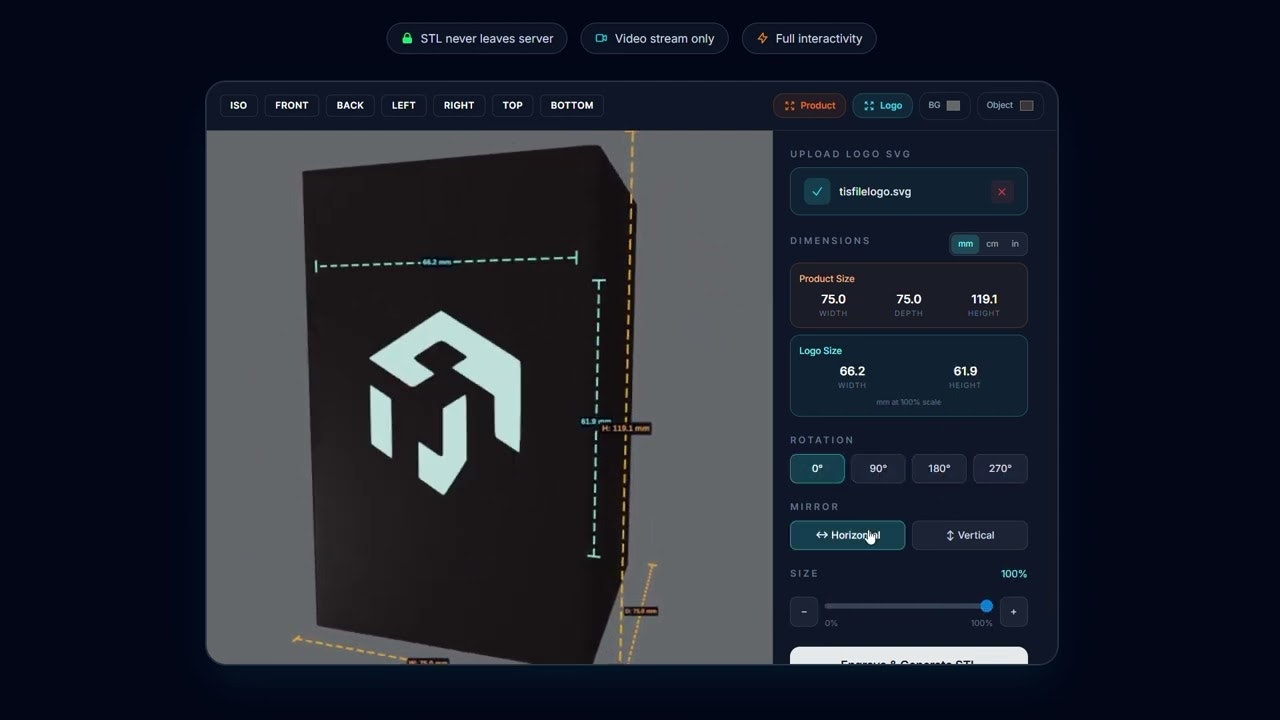This screenshot has height=720, width=1280.
Task: Click the tisfilelogo.svg file name
Action: [875, 191]
